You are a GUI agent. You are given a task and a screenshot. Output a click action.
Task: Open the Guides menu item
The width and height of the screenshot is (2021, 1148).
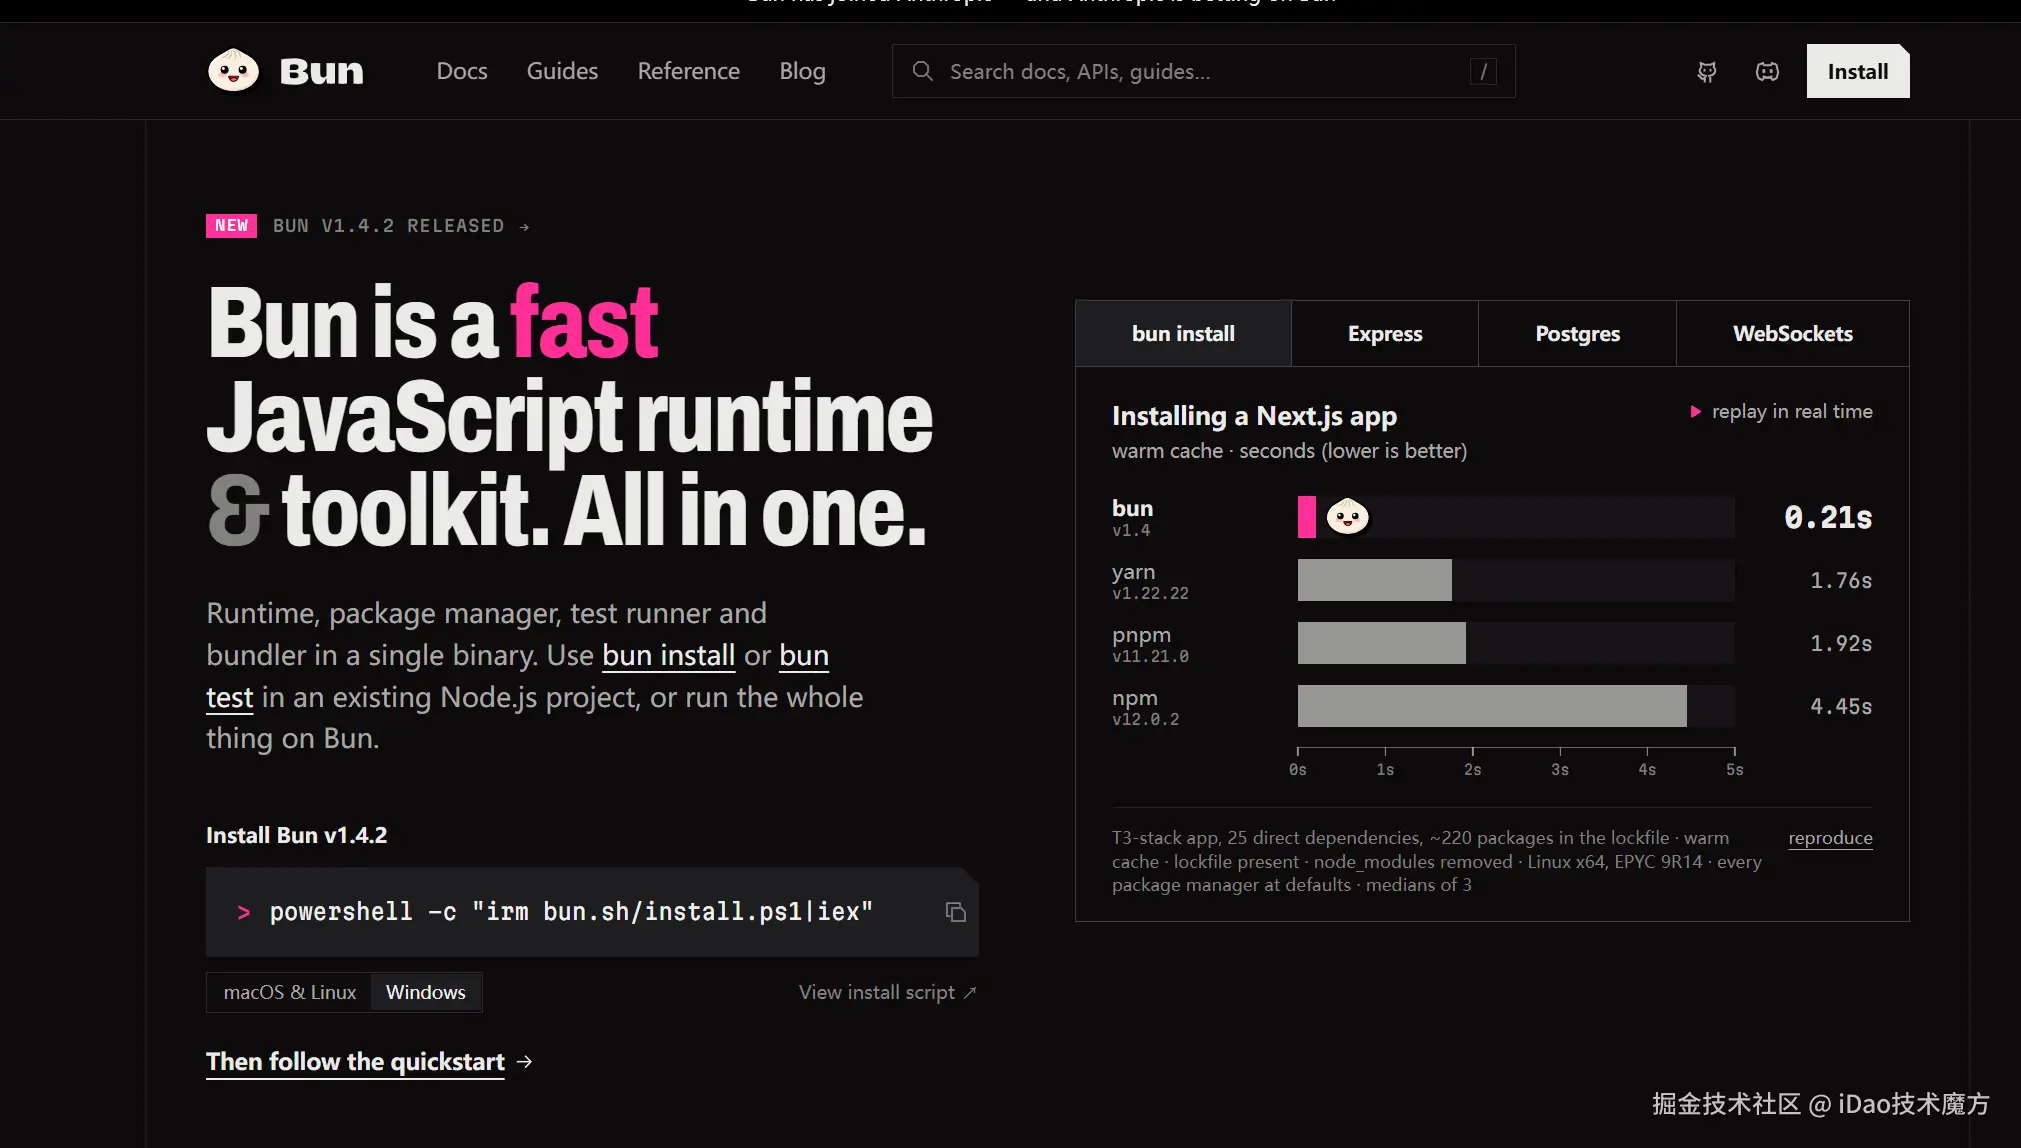562,71
